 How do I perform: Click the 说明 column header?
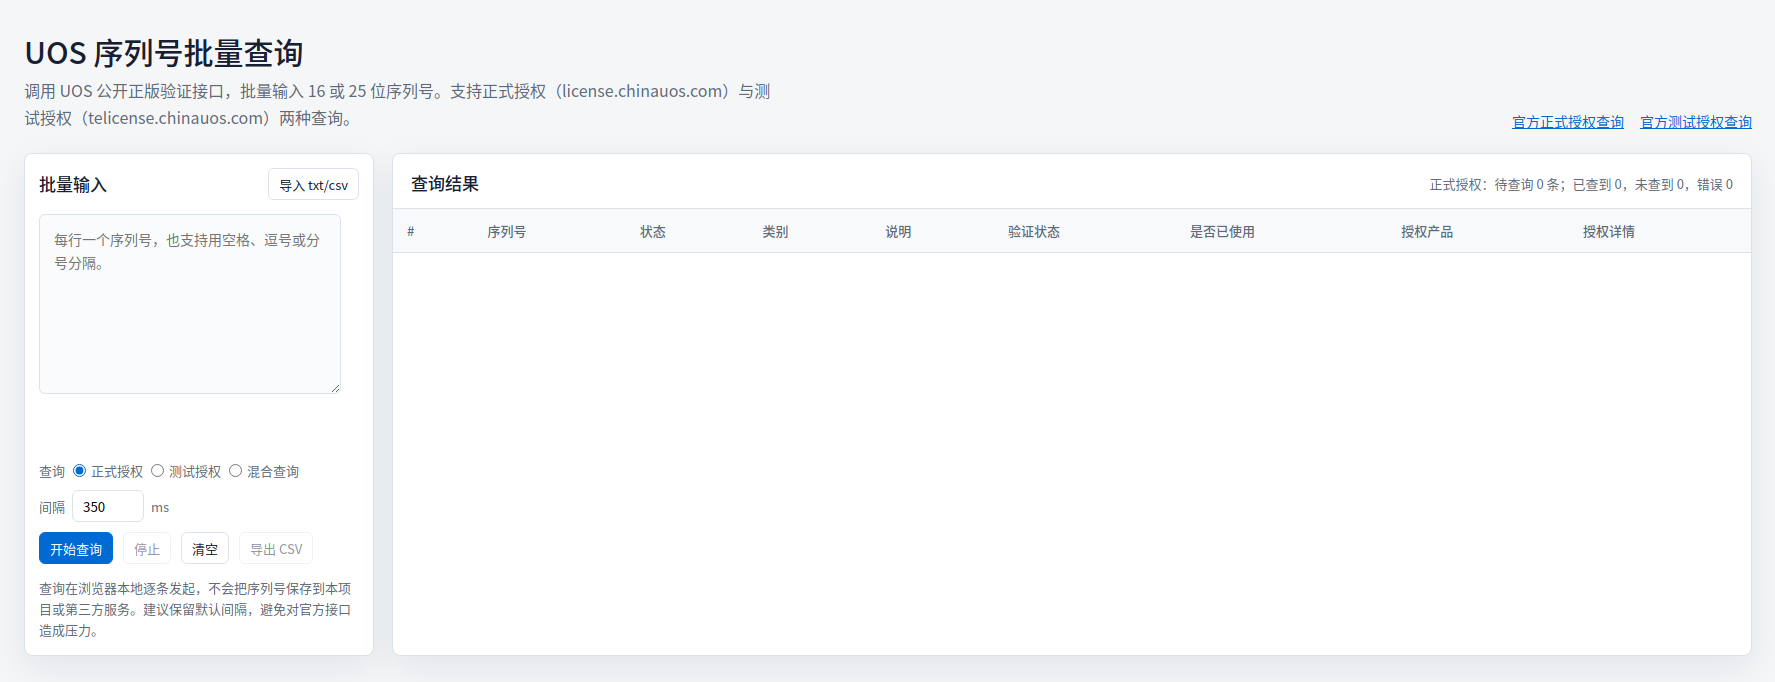tap(898, 232)
